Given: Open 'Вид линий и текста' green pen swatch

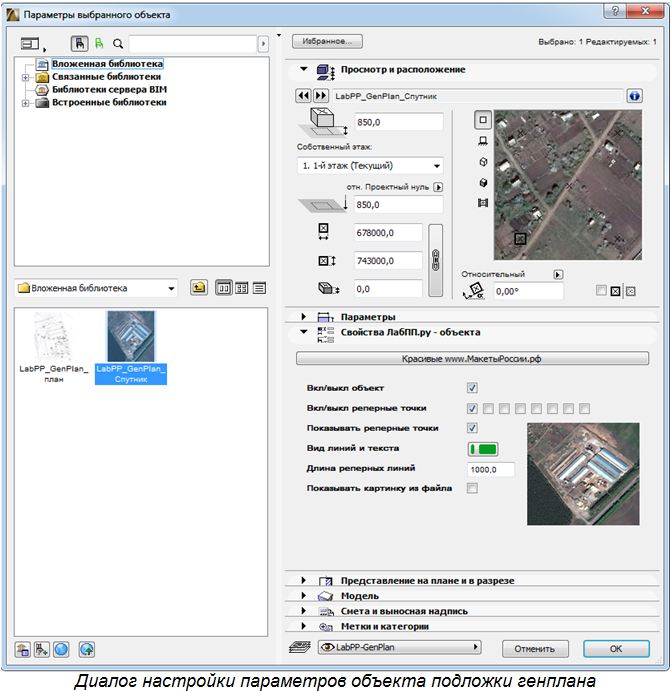Looking at the screenshot, I should 483,449.
